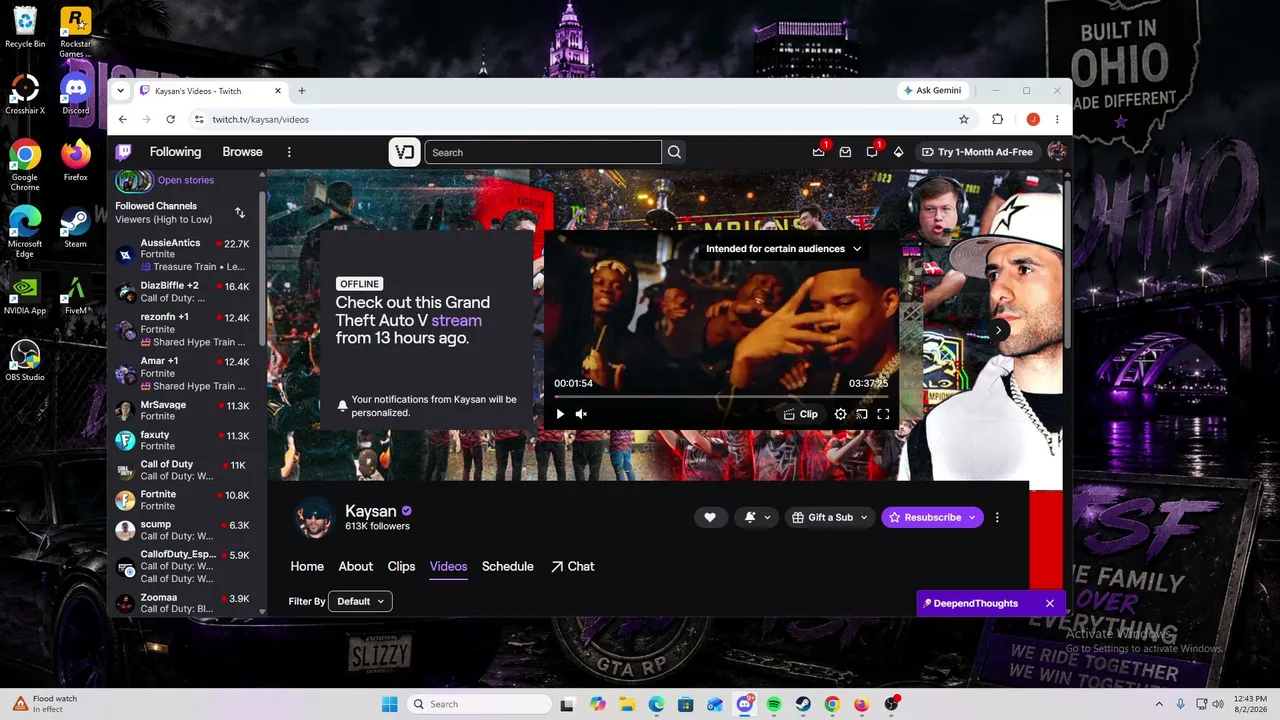Sort followed channels with the sort arrows
This screenshot has width=1280, height=720.
point(240,212)
